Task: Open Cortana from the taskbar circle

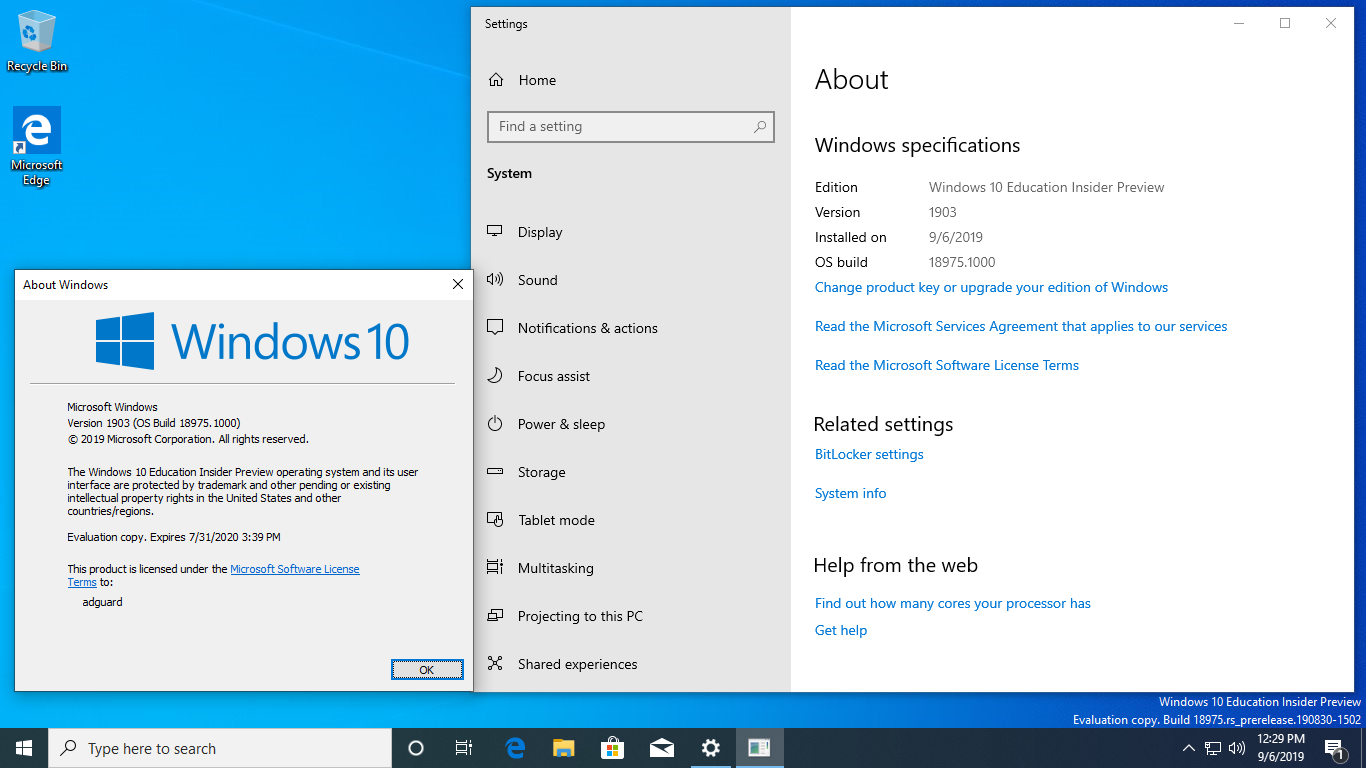Action: pos(416,748)
